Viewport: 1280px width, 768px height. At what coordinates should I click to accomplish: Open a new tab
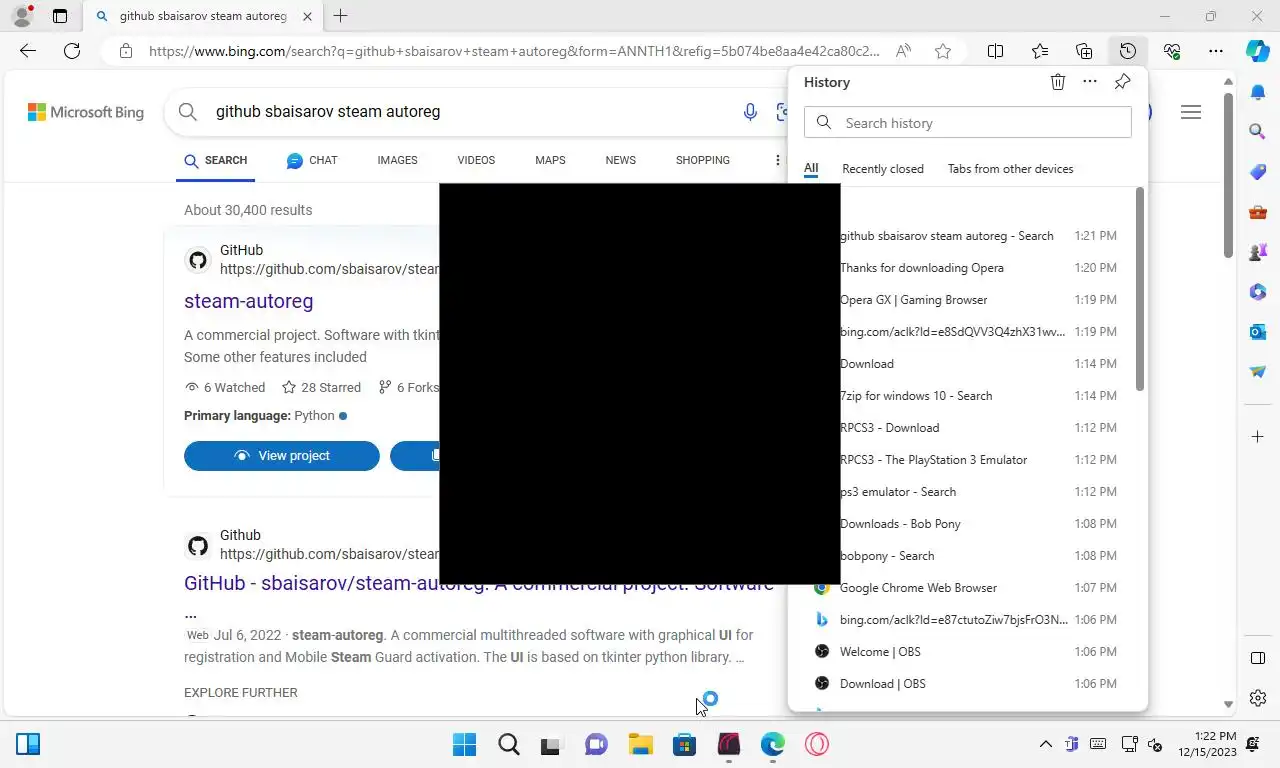(x=341, y=16)
